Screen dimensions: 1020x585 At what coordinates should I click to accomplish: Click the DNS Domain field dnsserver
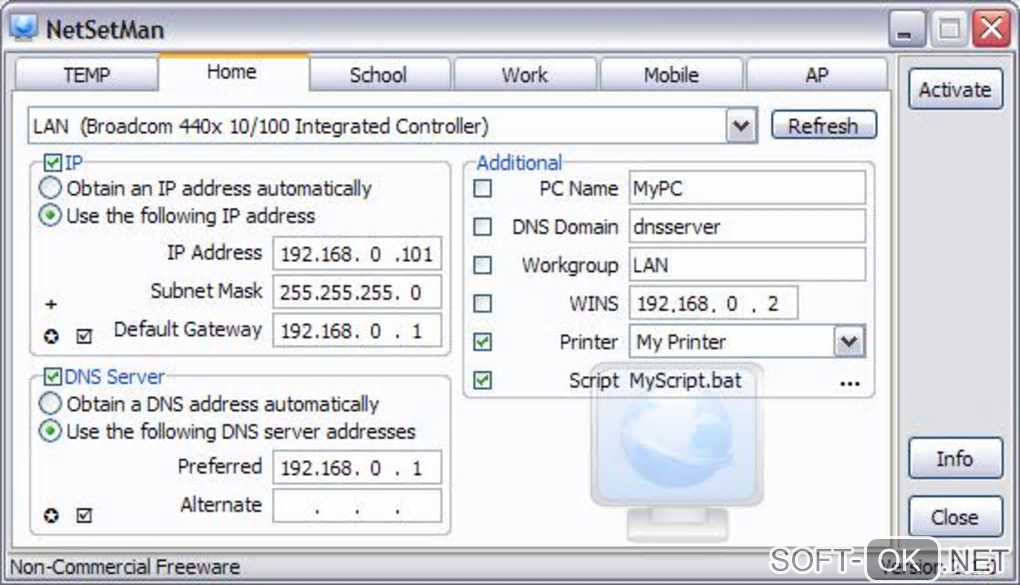747,226
